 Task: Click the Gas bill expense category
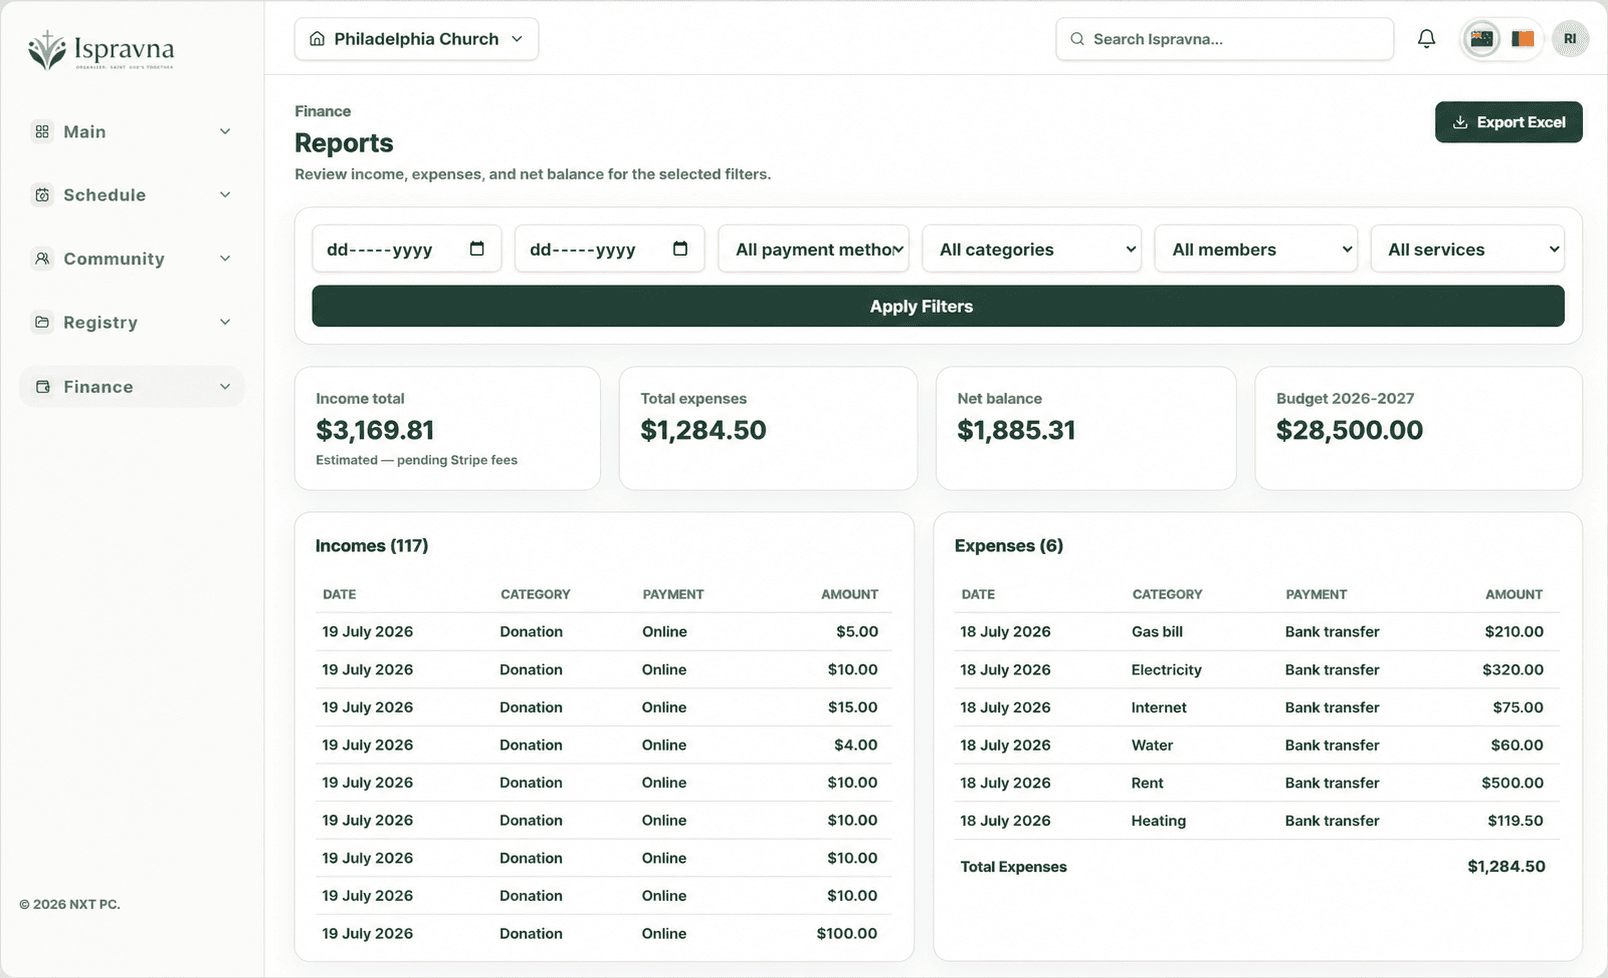tap(1157, 632)
